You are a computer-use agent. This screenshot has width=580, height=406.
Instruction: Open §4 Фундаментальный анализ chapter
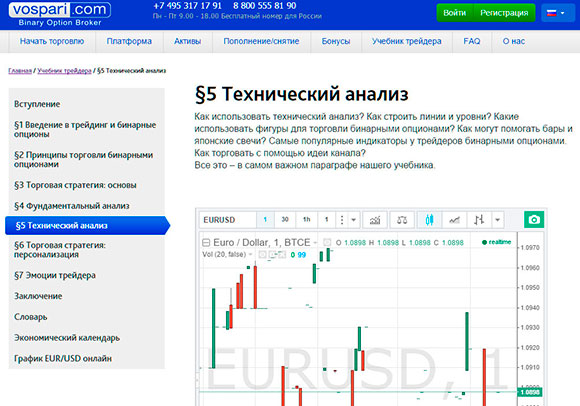tap(72, 206)
